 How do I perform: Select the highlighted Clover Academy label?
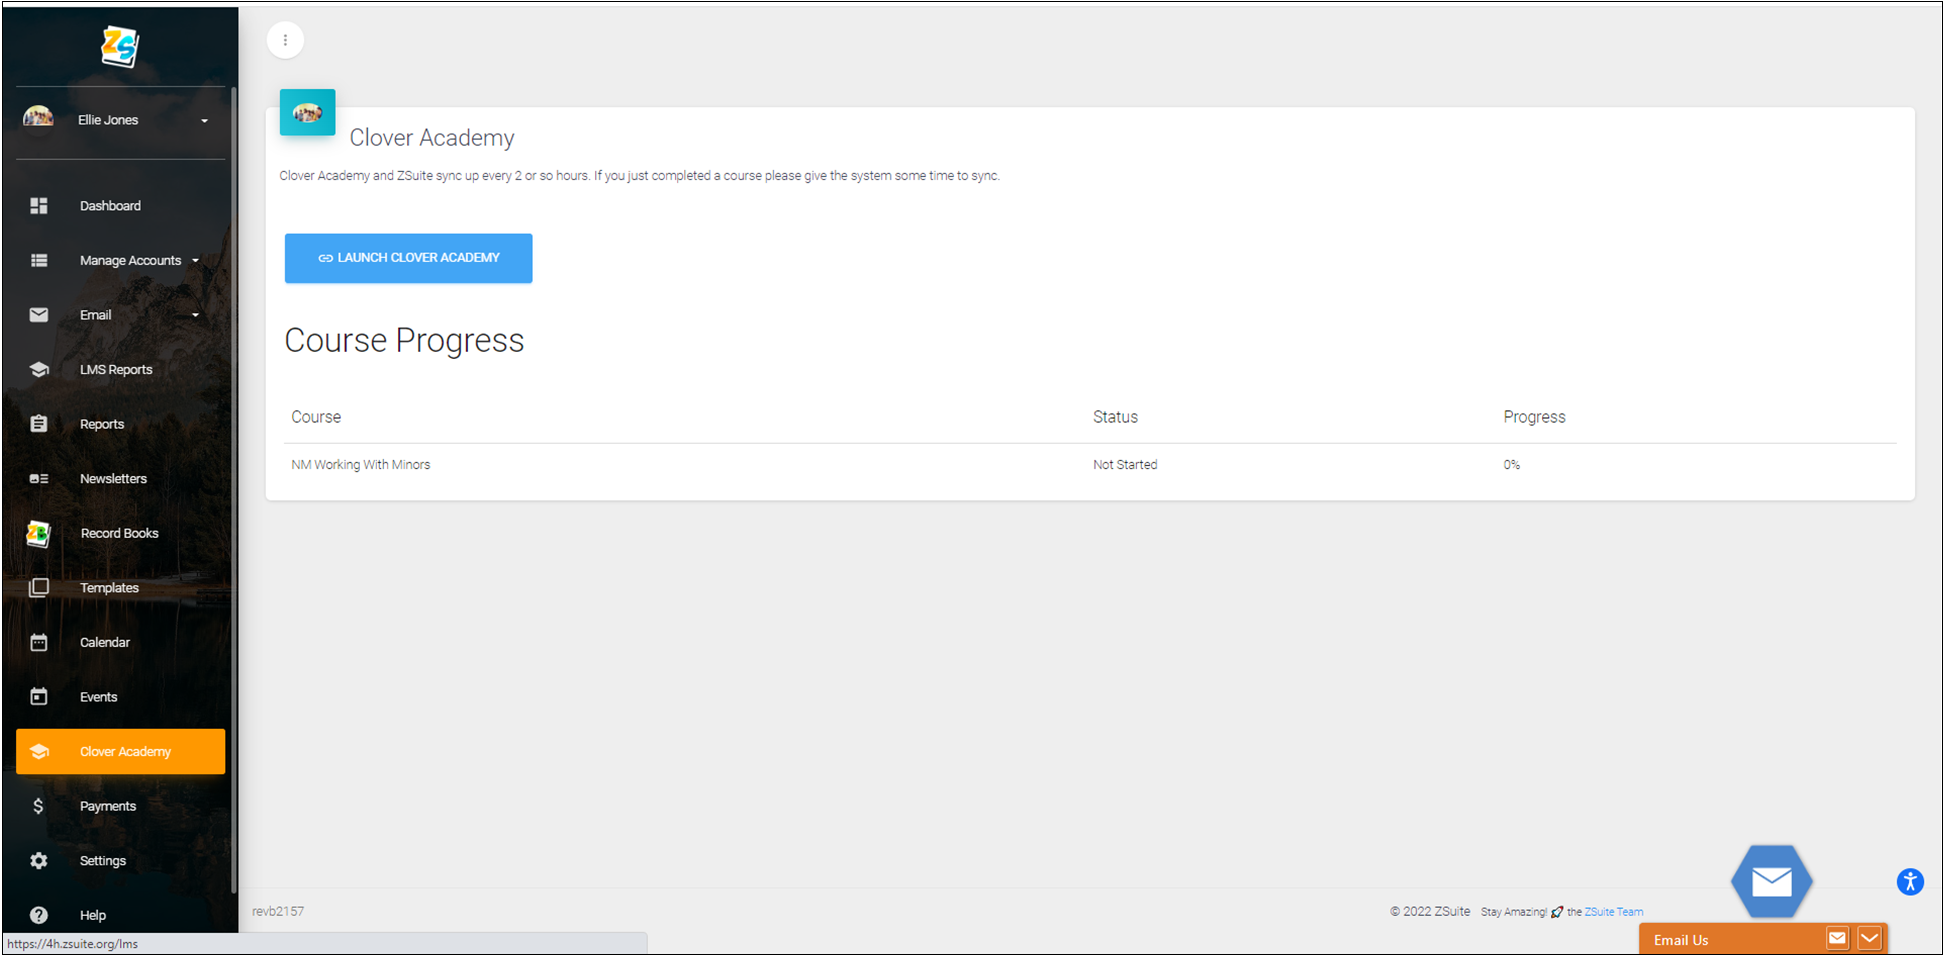tap(125, 752)
